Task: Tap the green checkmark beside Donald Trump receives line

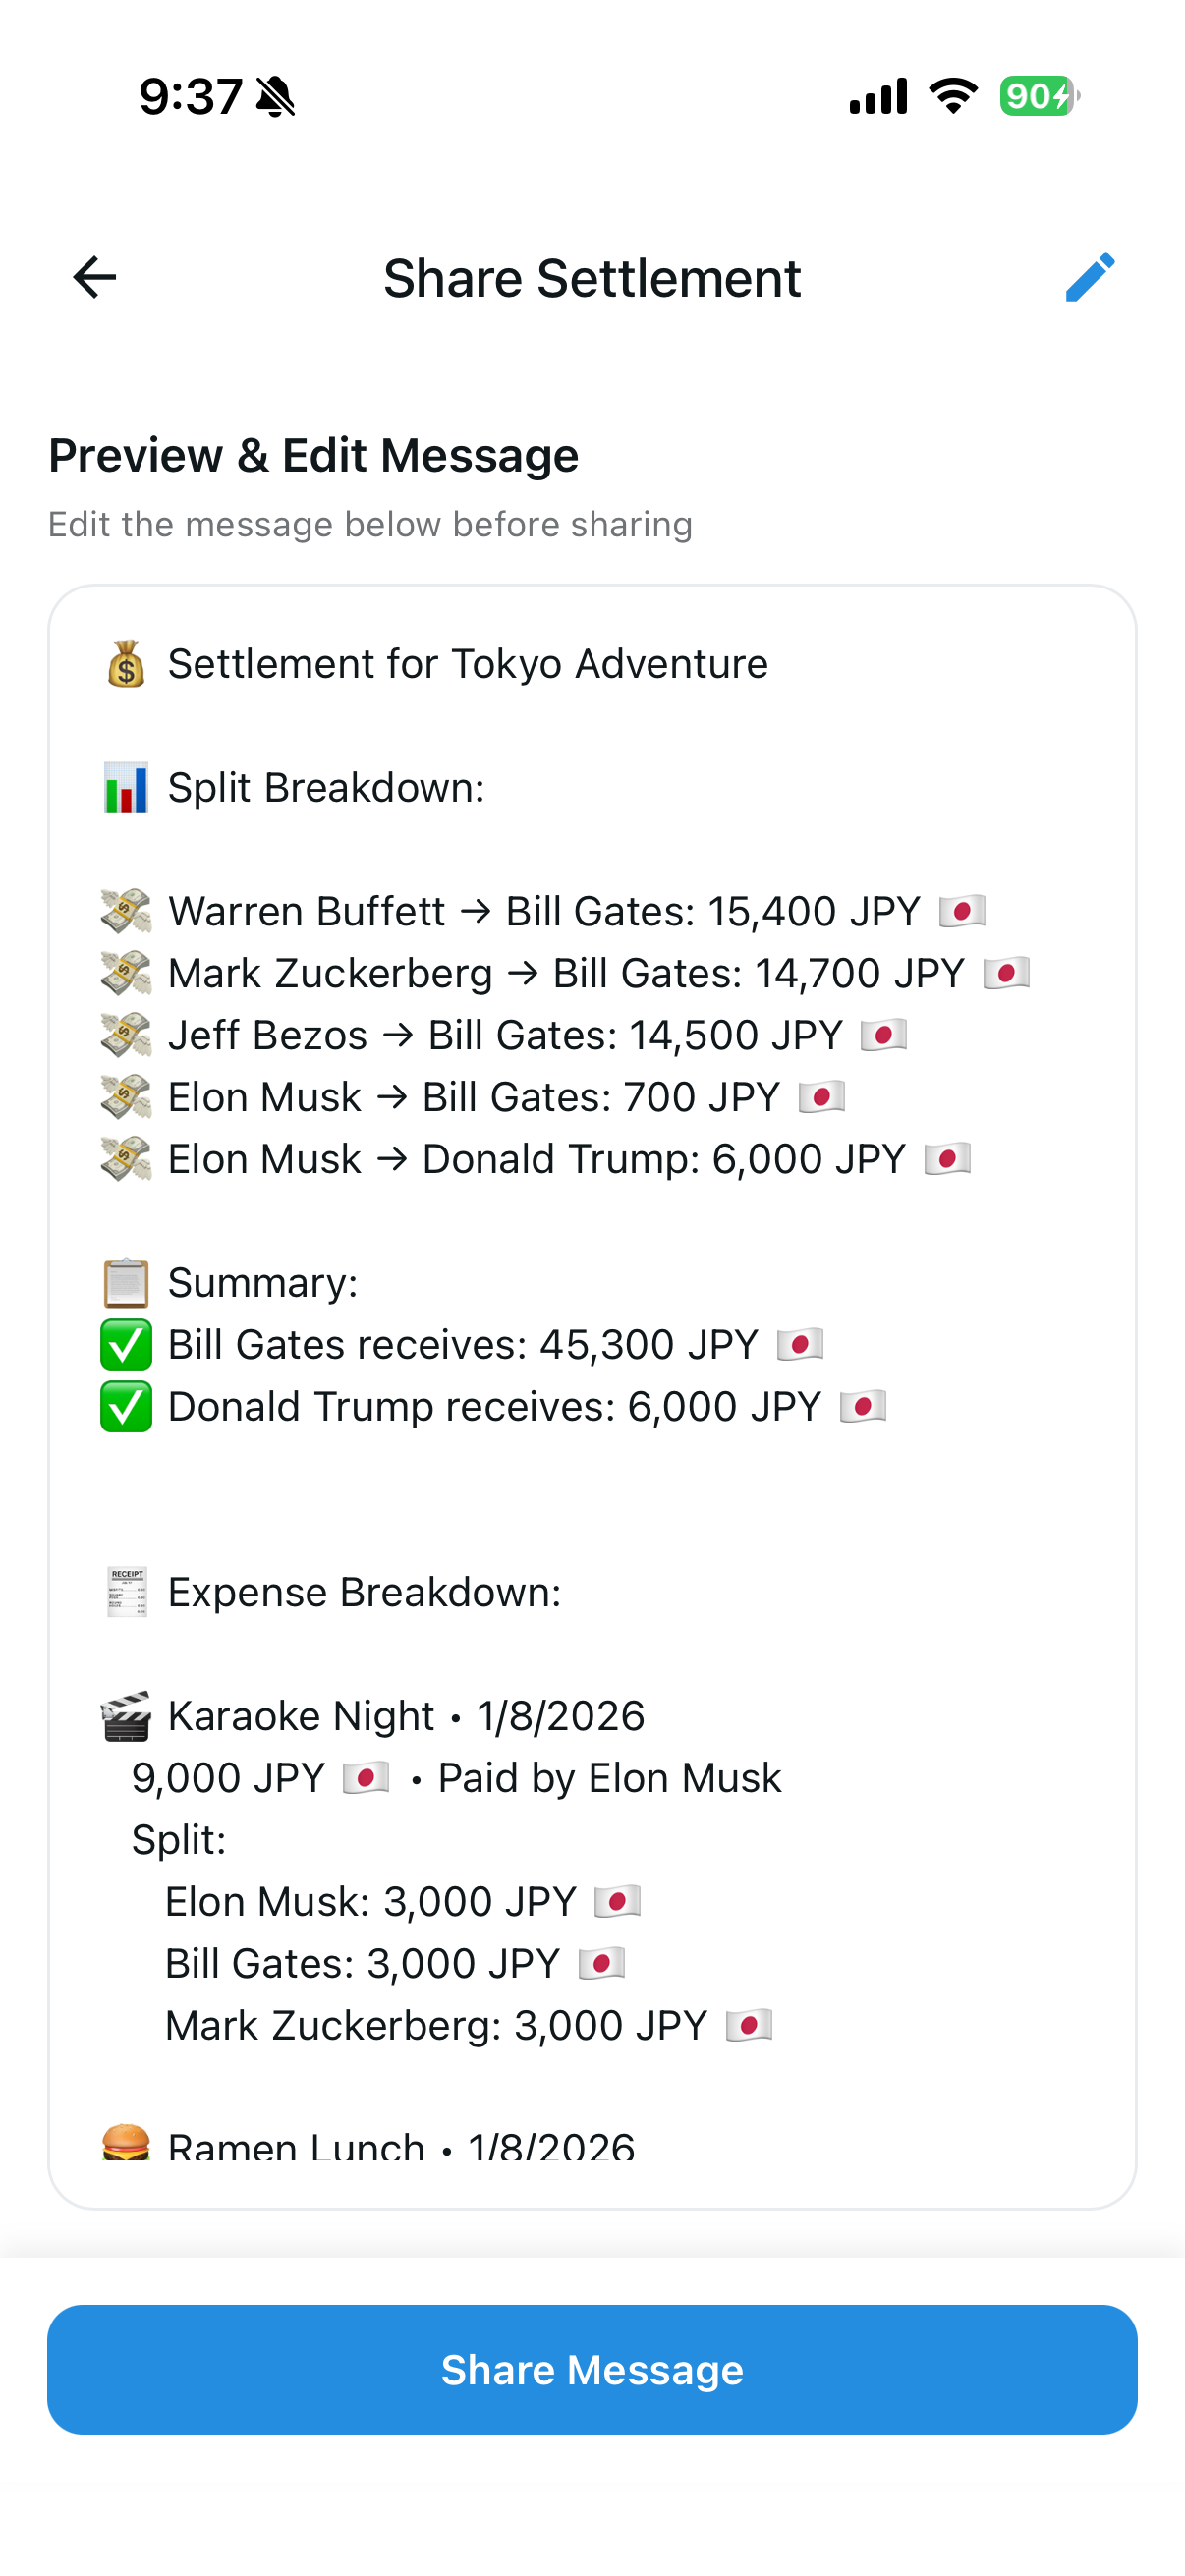Action: click(125, 1405)
